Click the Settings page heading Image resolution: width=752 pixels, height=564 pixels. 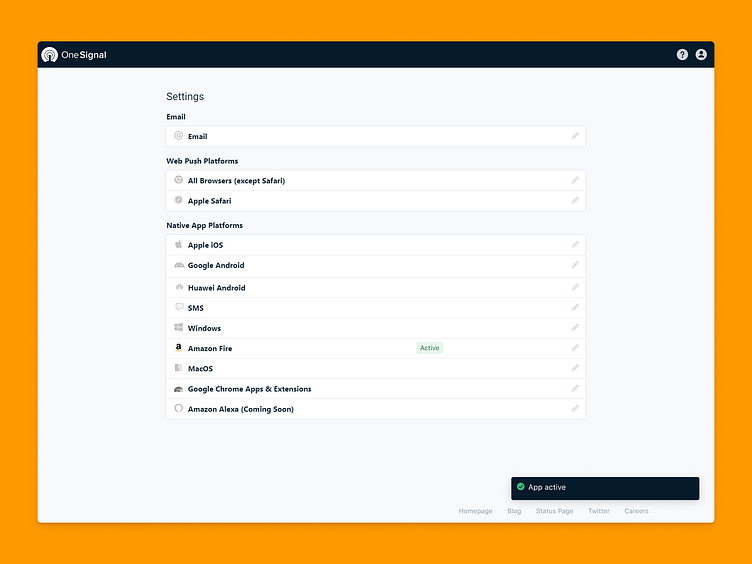click(185, 96)
